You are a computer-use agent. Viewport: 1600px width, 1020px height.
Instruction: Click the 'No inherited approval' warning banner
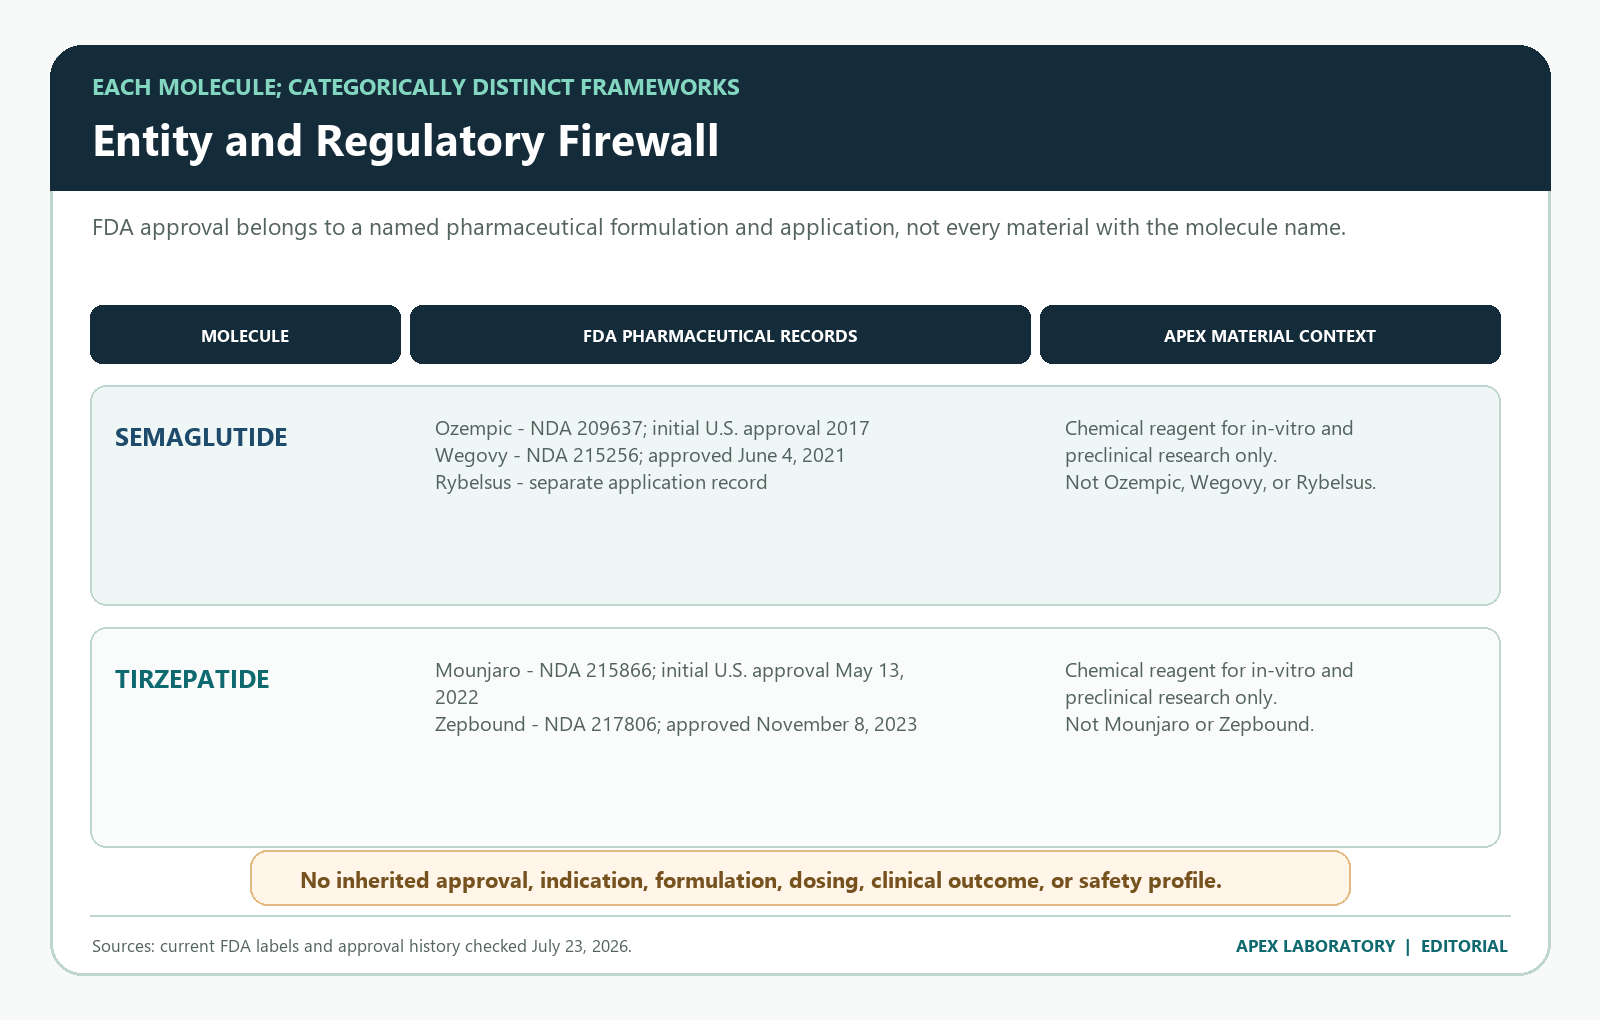(x=800, y=879)
